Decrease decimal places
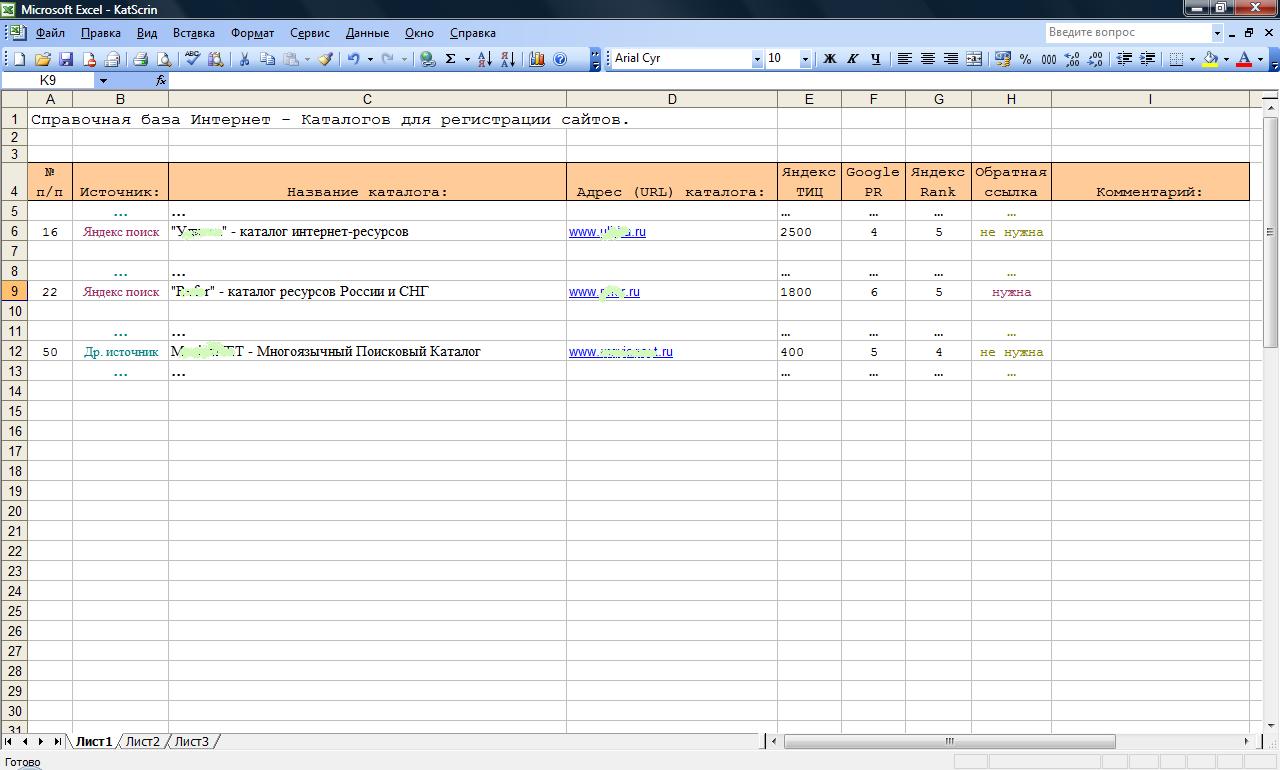1280x770 pixels. click(1094, 59)
